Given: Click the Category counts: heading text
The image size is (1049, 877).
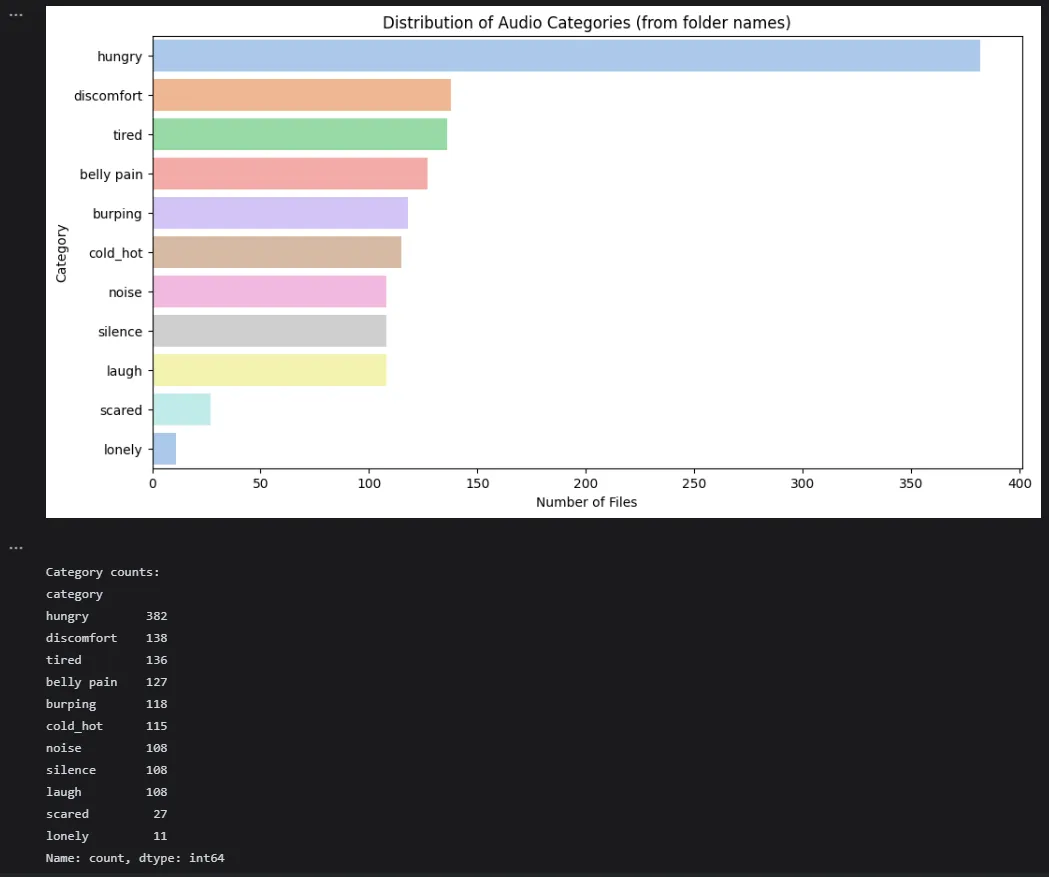Looking at the screenshot, I should (x=102, y=572).
